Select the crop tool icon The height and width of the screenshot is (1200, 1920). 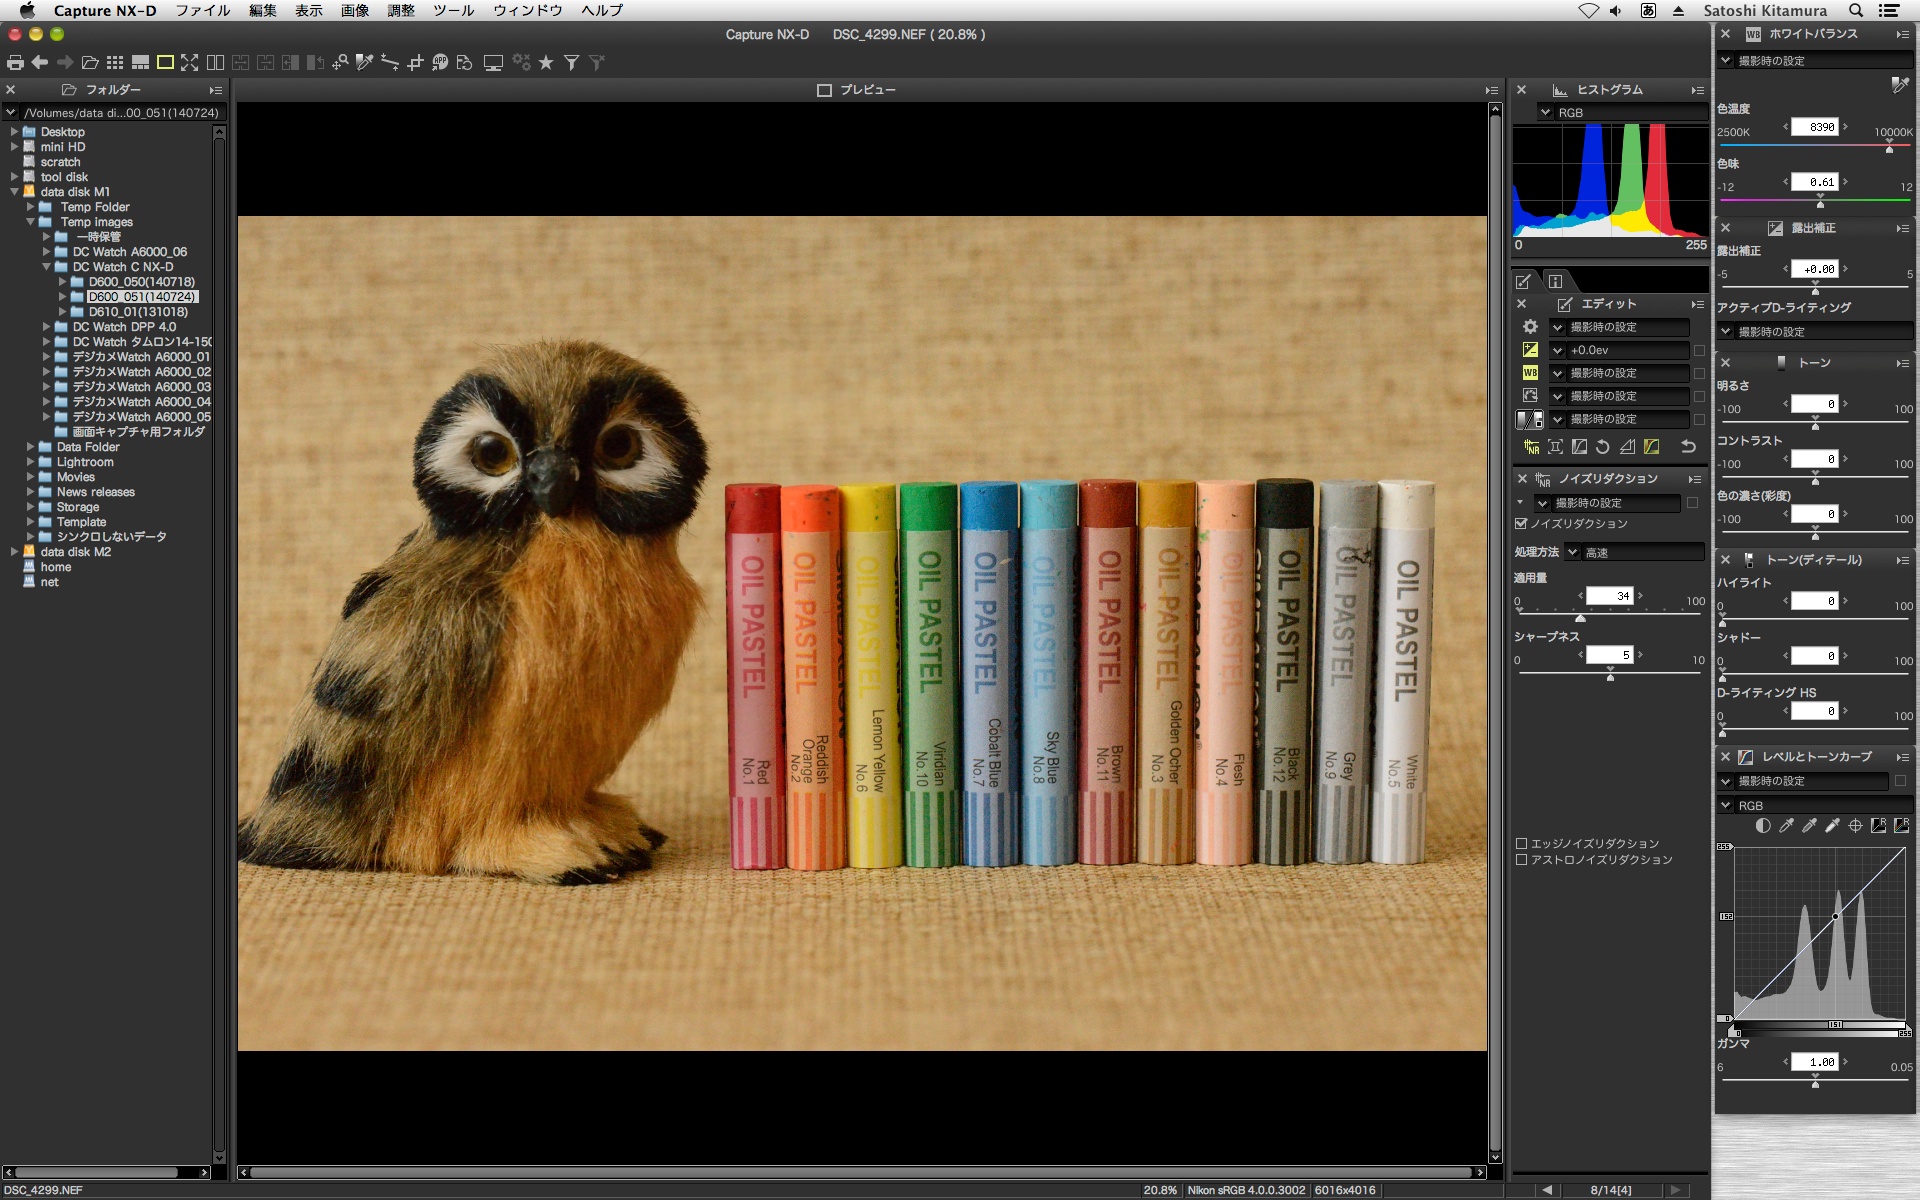[x=415, y=62]
